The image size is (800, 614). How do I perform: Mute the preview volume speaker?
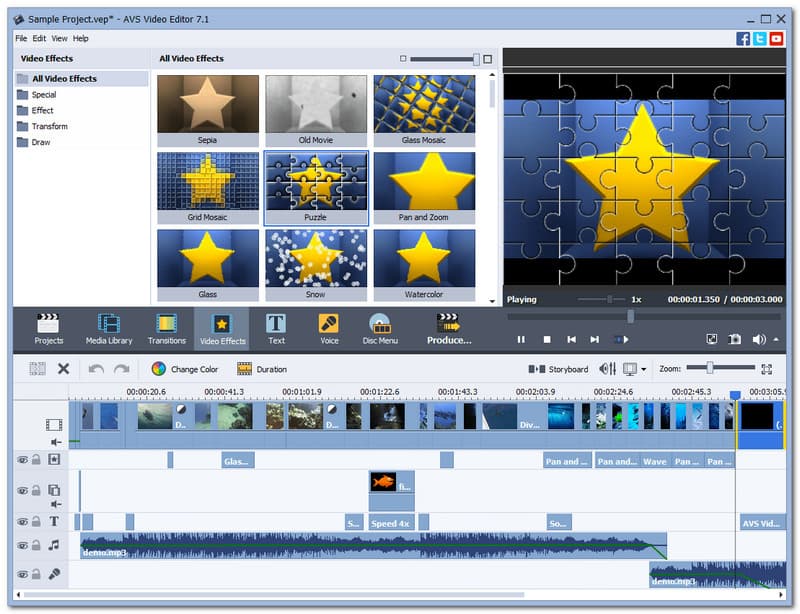pyautogui.click(x=759, y=339)
